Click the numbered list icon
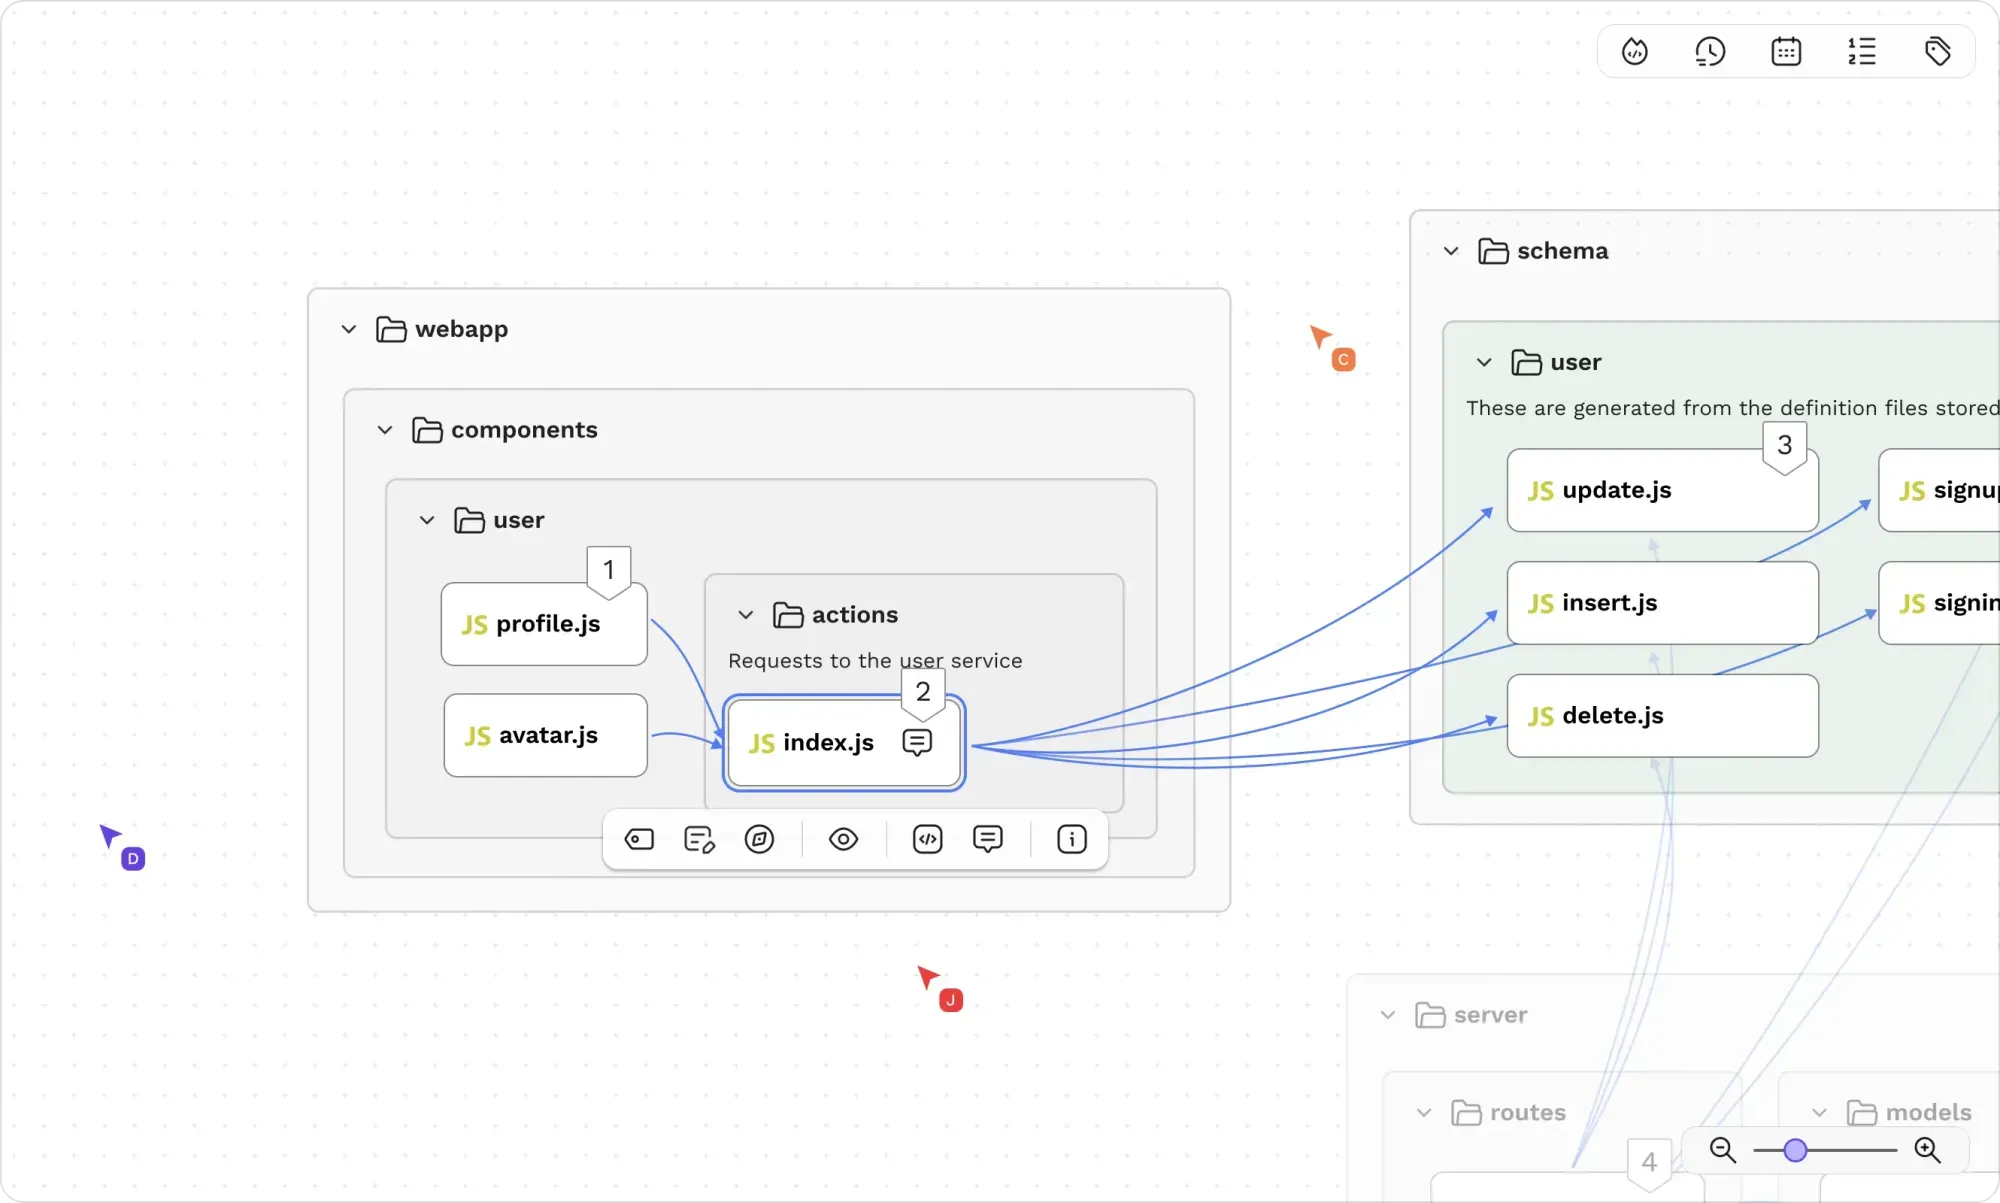2000x1203 pixels. (x=1861, y=51)
